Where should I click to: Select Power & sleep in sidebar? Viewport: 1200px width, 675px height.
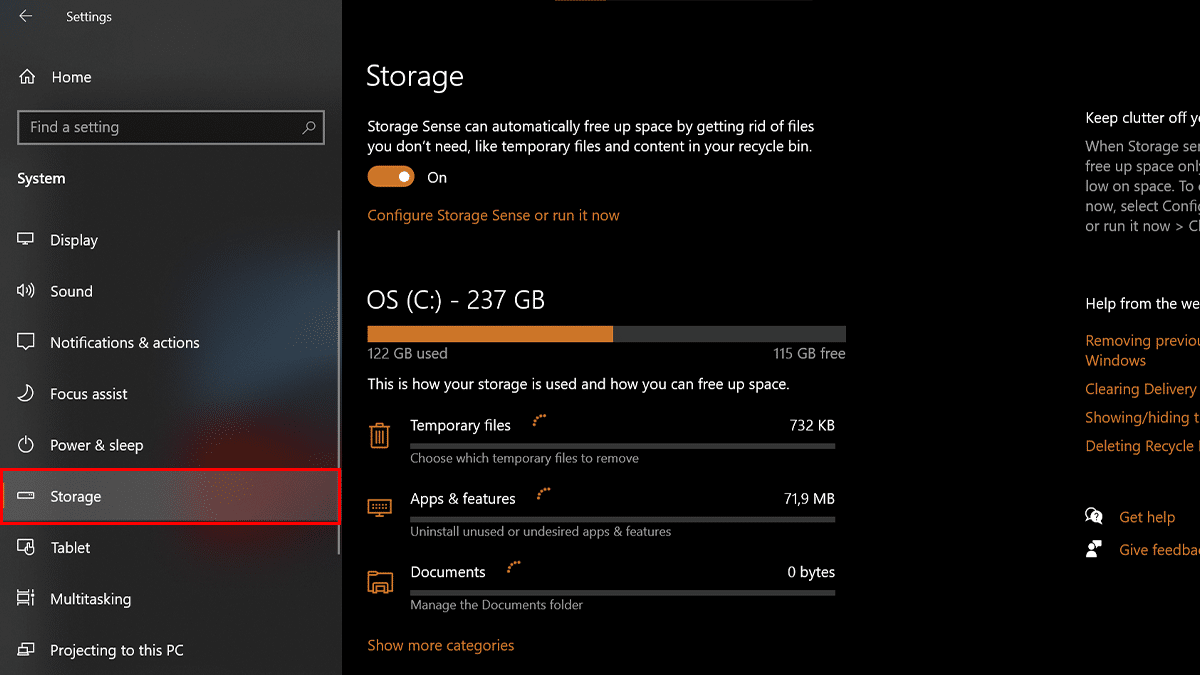point(97,445)
